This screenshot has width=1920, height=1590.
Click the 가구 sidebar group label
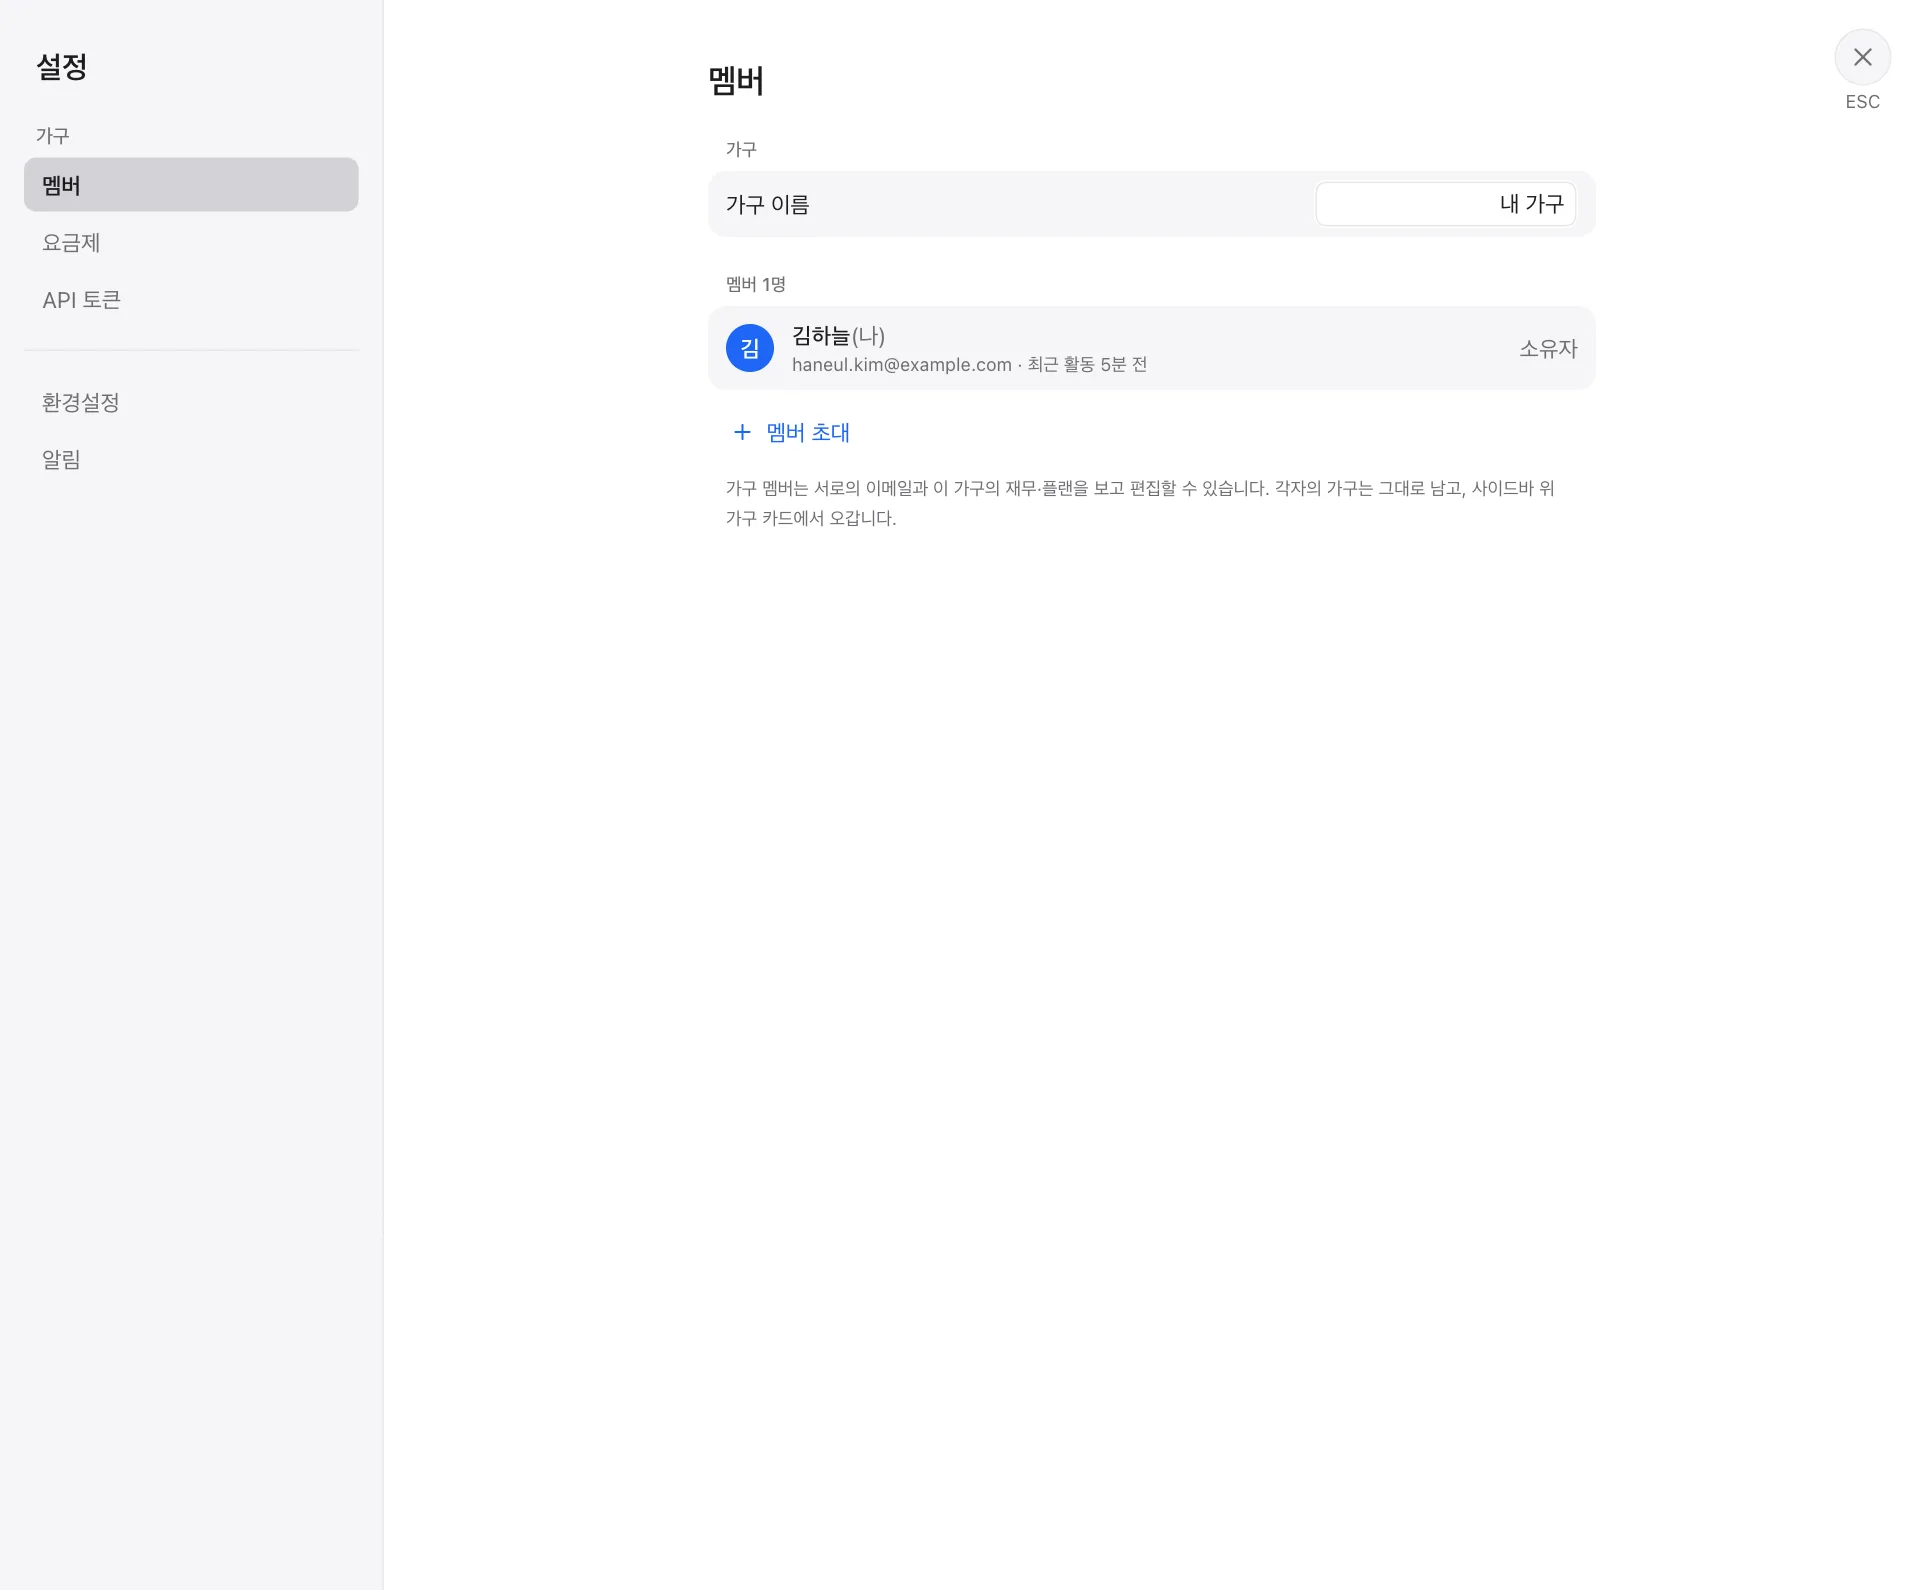point(53,135)
